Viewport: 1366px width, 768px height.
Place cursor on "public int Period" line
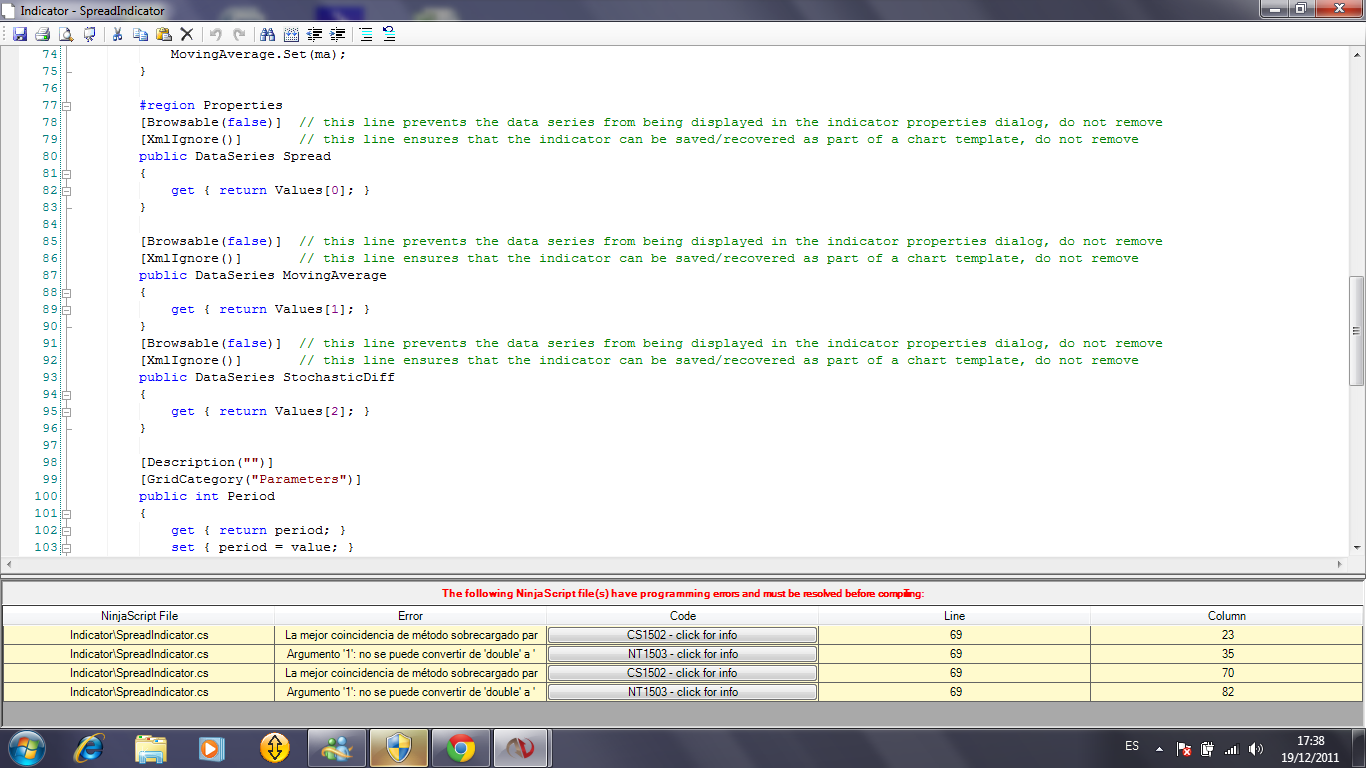click(x=207, y=496)
